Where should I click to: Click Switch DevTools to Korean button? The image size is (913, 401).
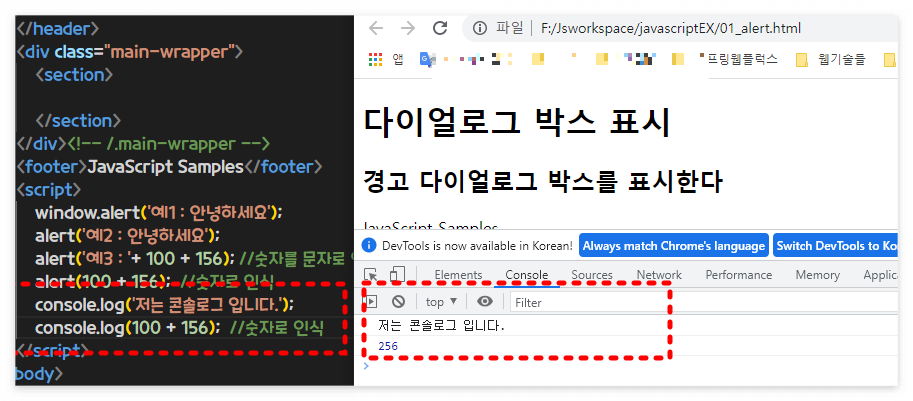tap(836, 246)
